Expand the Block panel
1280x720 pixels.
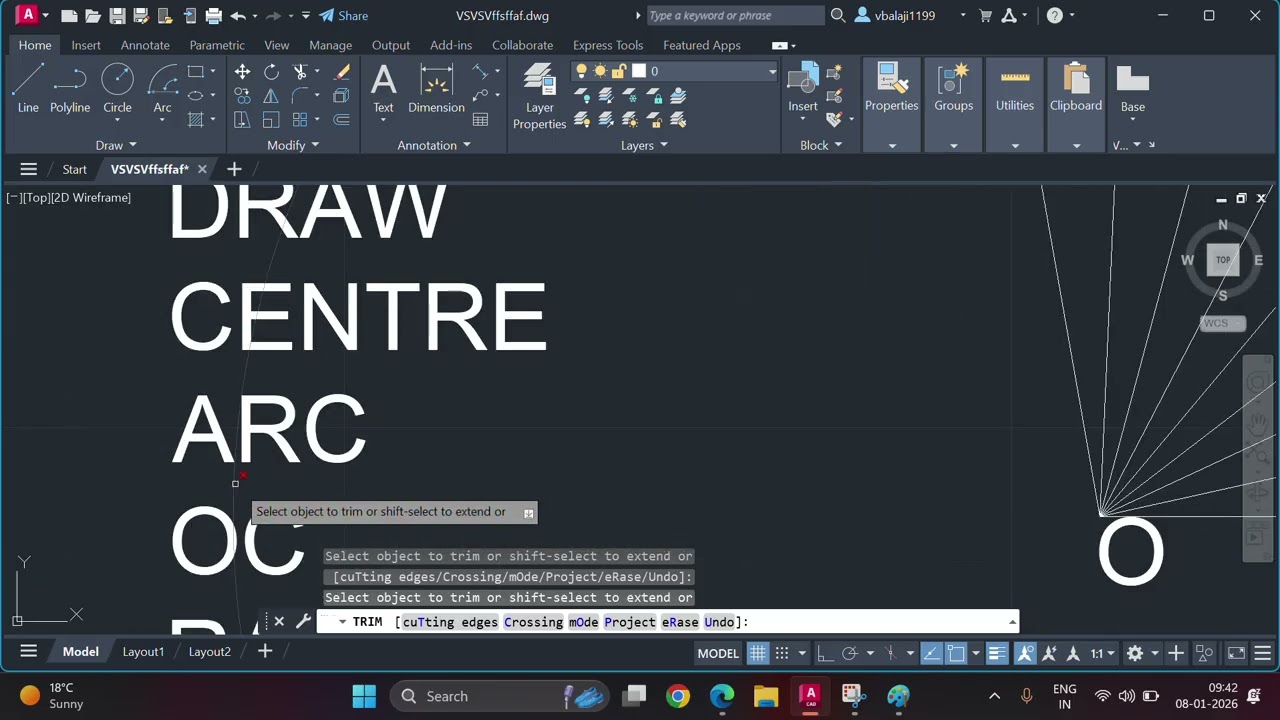[x=821, y=145]
